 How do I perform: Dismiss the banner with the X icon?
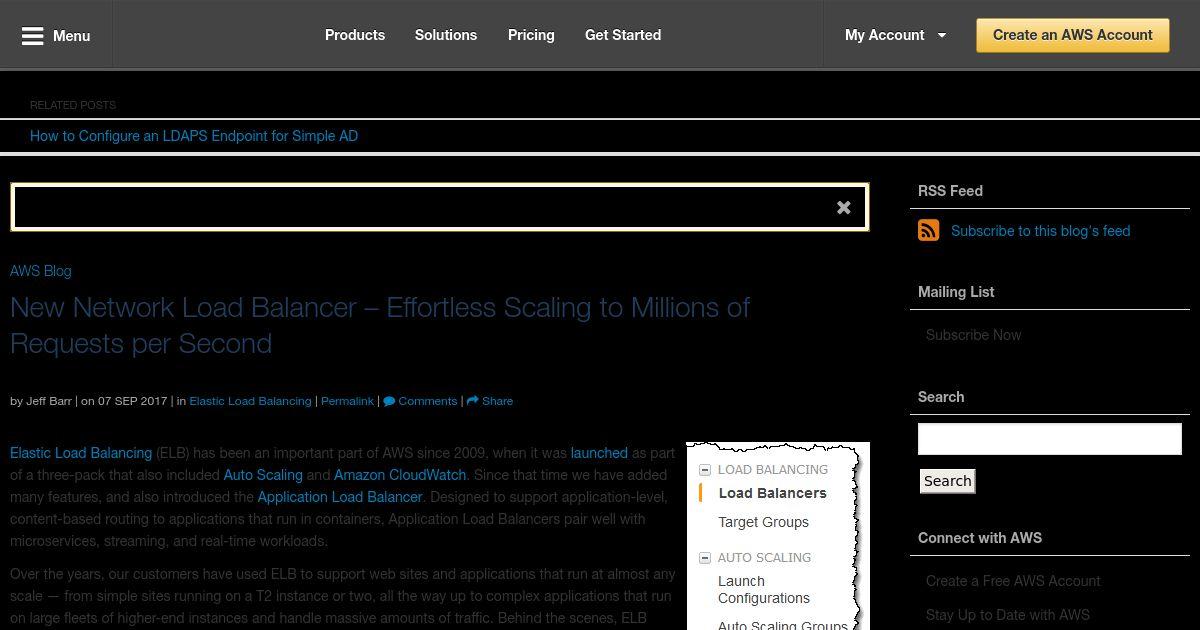pos(844,207)
